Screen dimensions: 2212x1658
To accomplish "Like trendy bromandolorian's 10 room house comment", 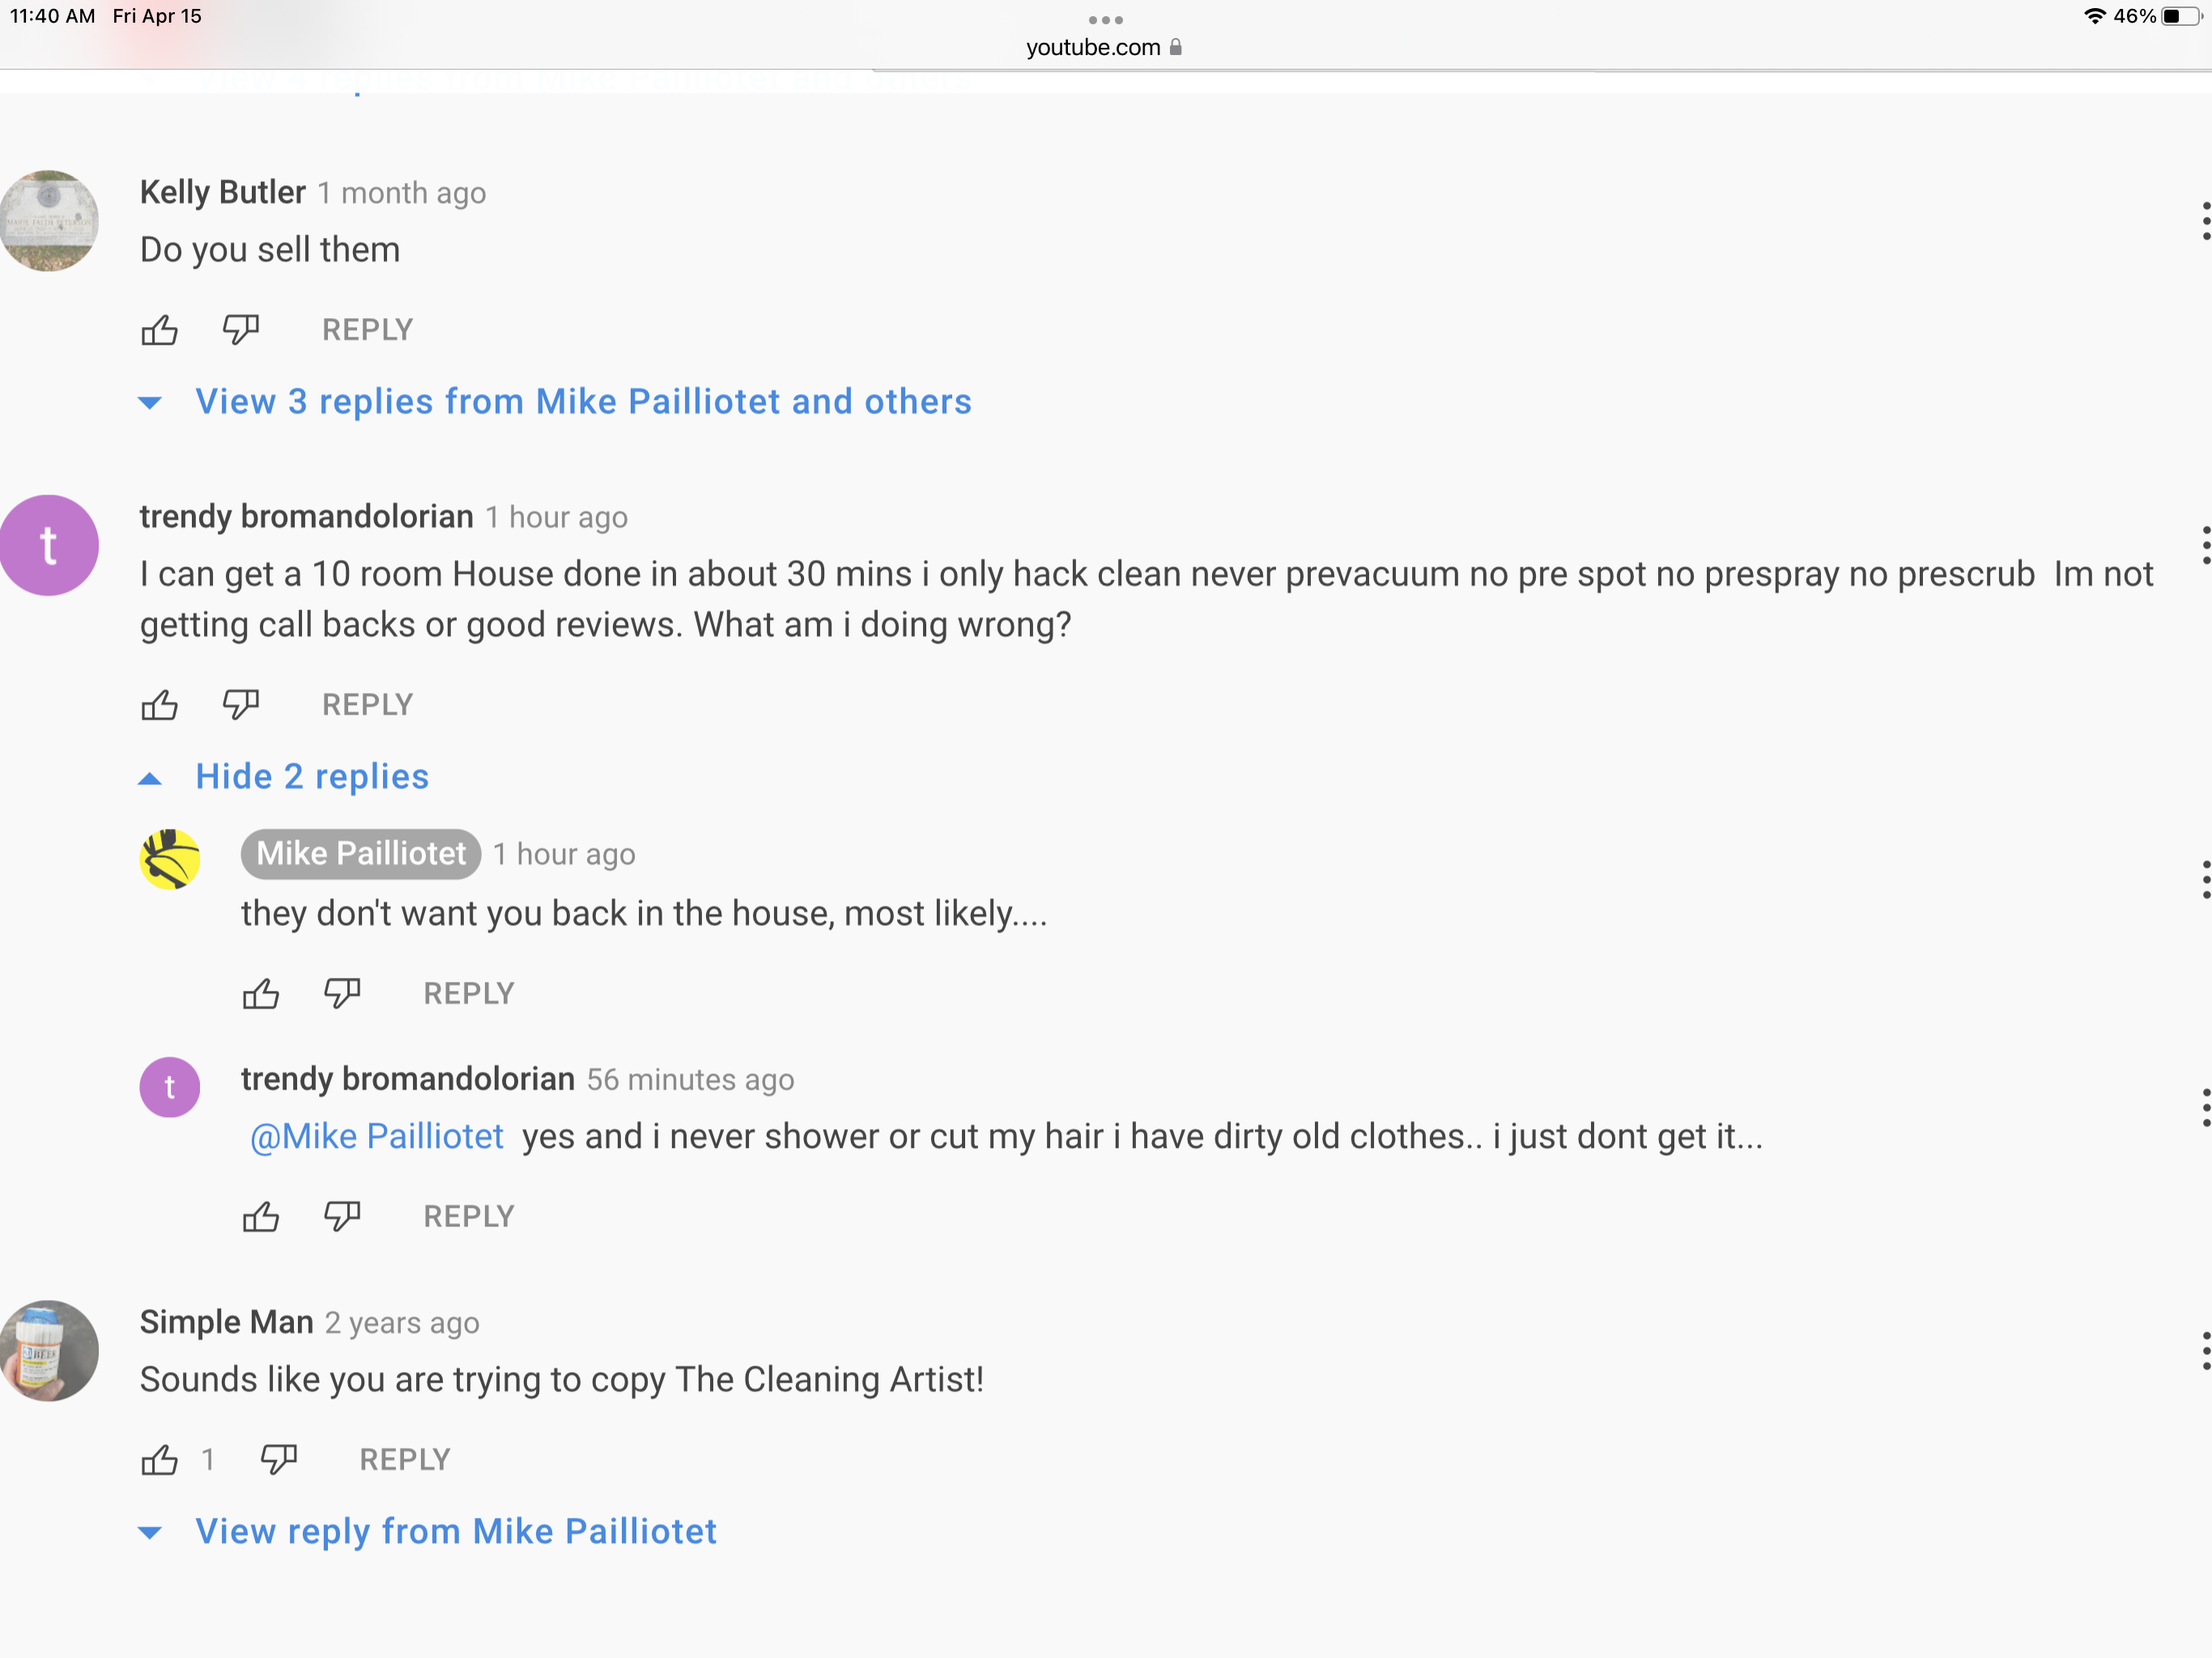I will pos(159,705).
